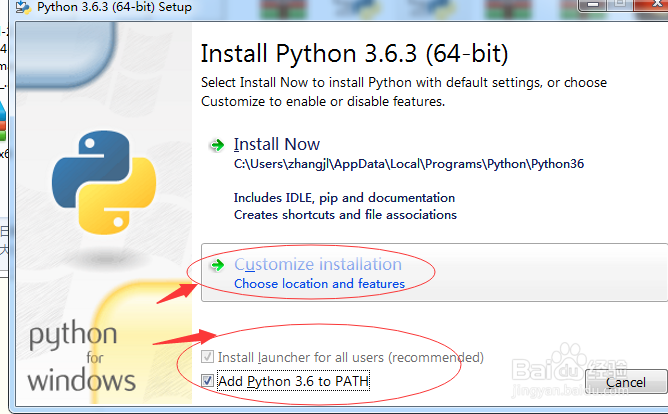The height and width of the screenshot is (414, 668).
Task: Click 'Choose location and features' text
Action: tap(319, 284)
